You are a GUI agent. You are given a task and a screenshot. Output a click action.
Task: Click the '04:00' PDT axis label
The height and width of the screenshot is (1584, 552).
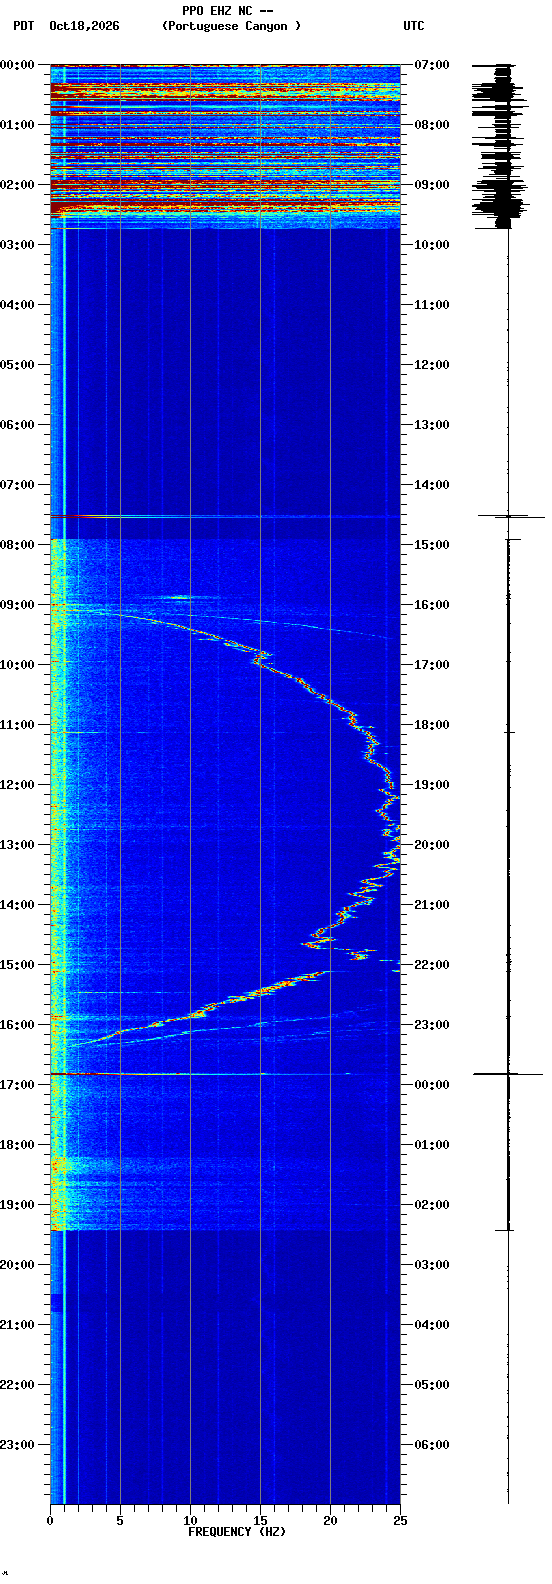pyautogui.click(x=18, y=305)
